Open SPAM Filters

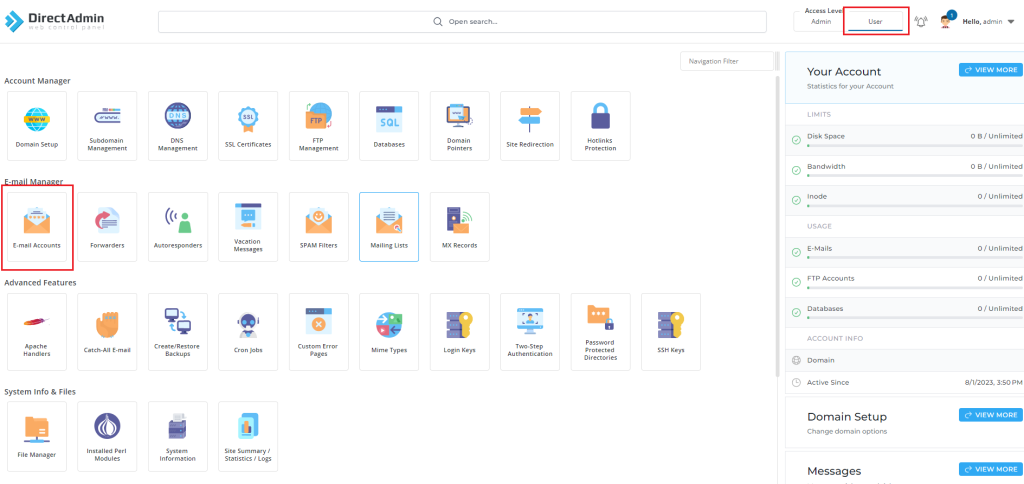(319, 227)
